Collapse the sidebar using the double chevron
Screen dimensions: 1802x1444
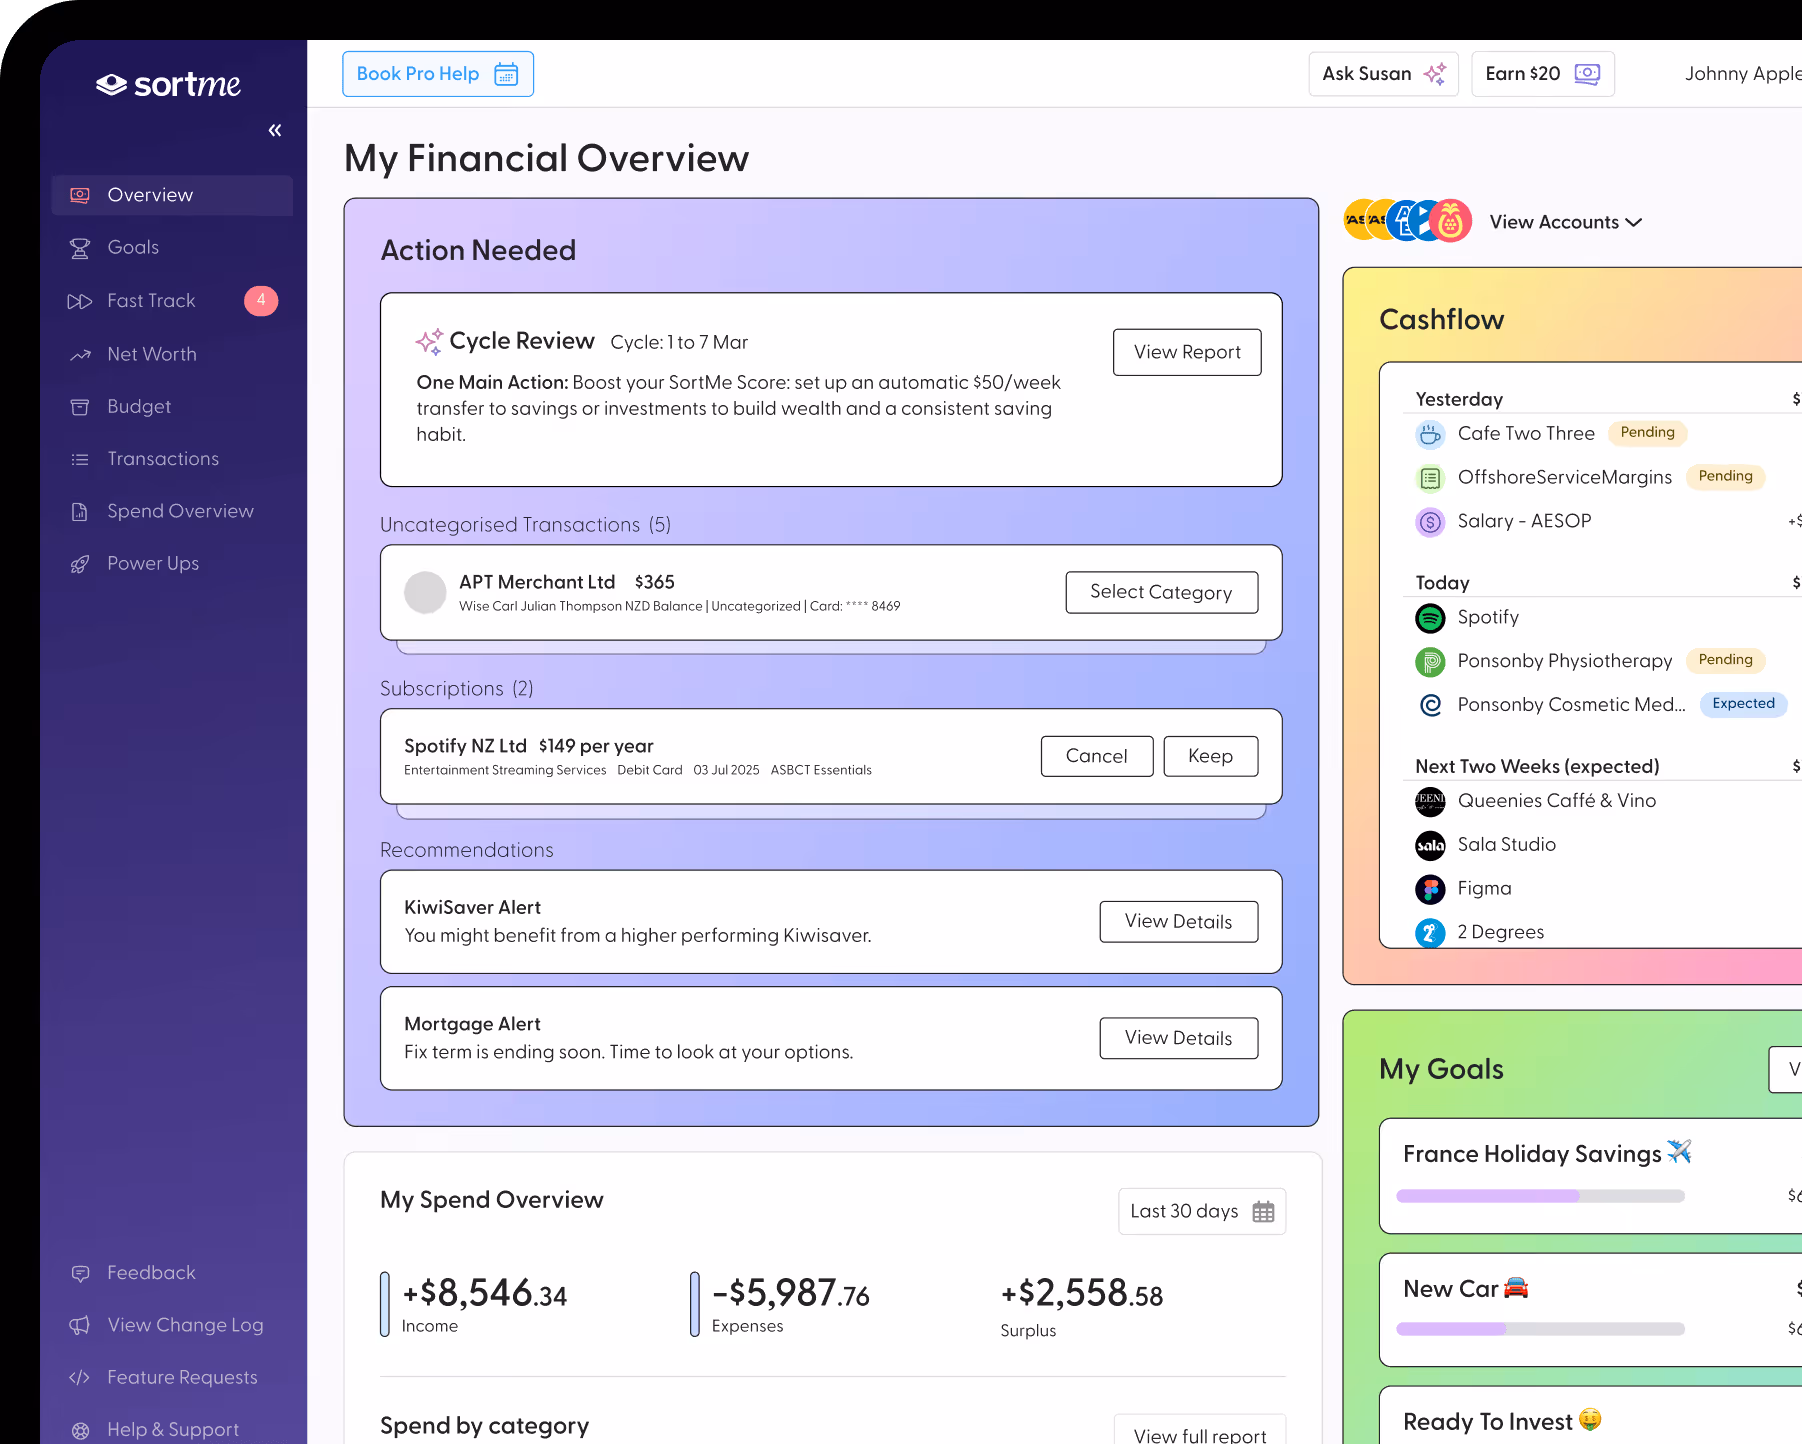274,129
